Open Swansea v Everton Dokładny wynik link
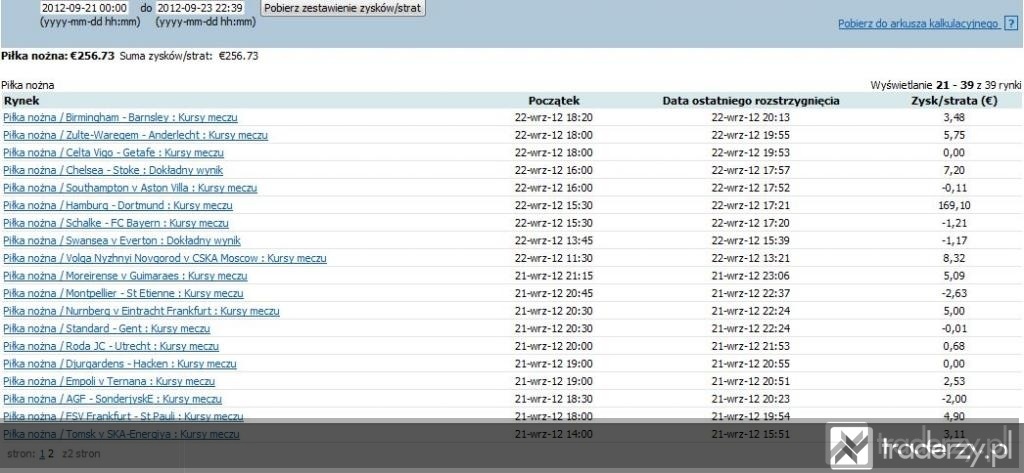The width and height of the screenshot is (1024, 473). coord(122,241)
